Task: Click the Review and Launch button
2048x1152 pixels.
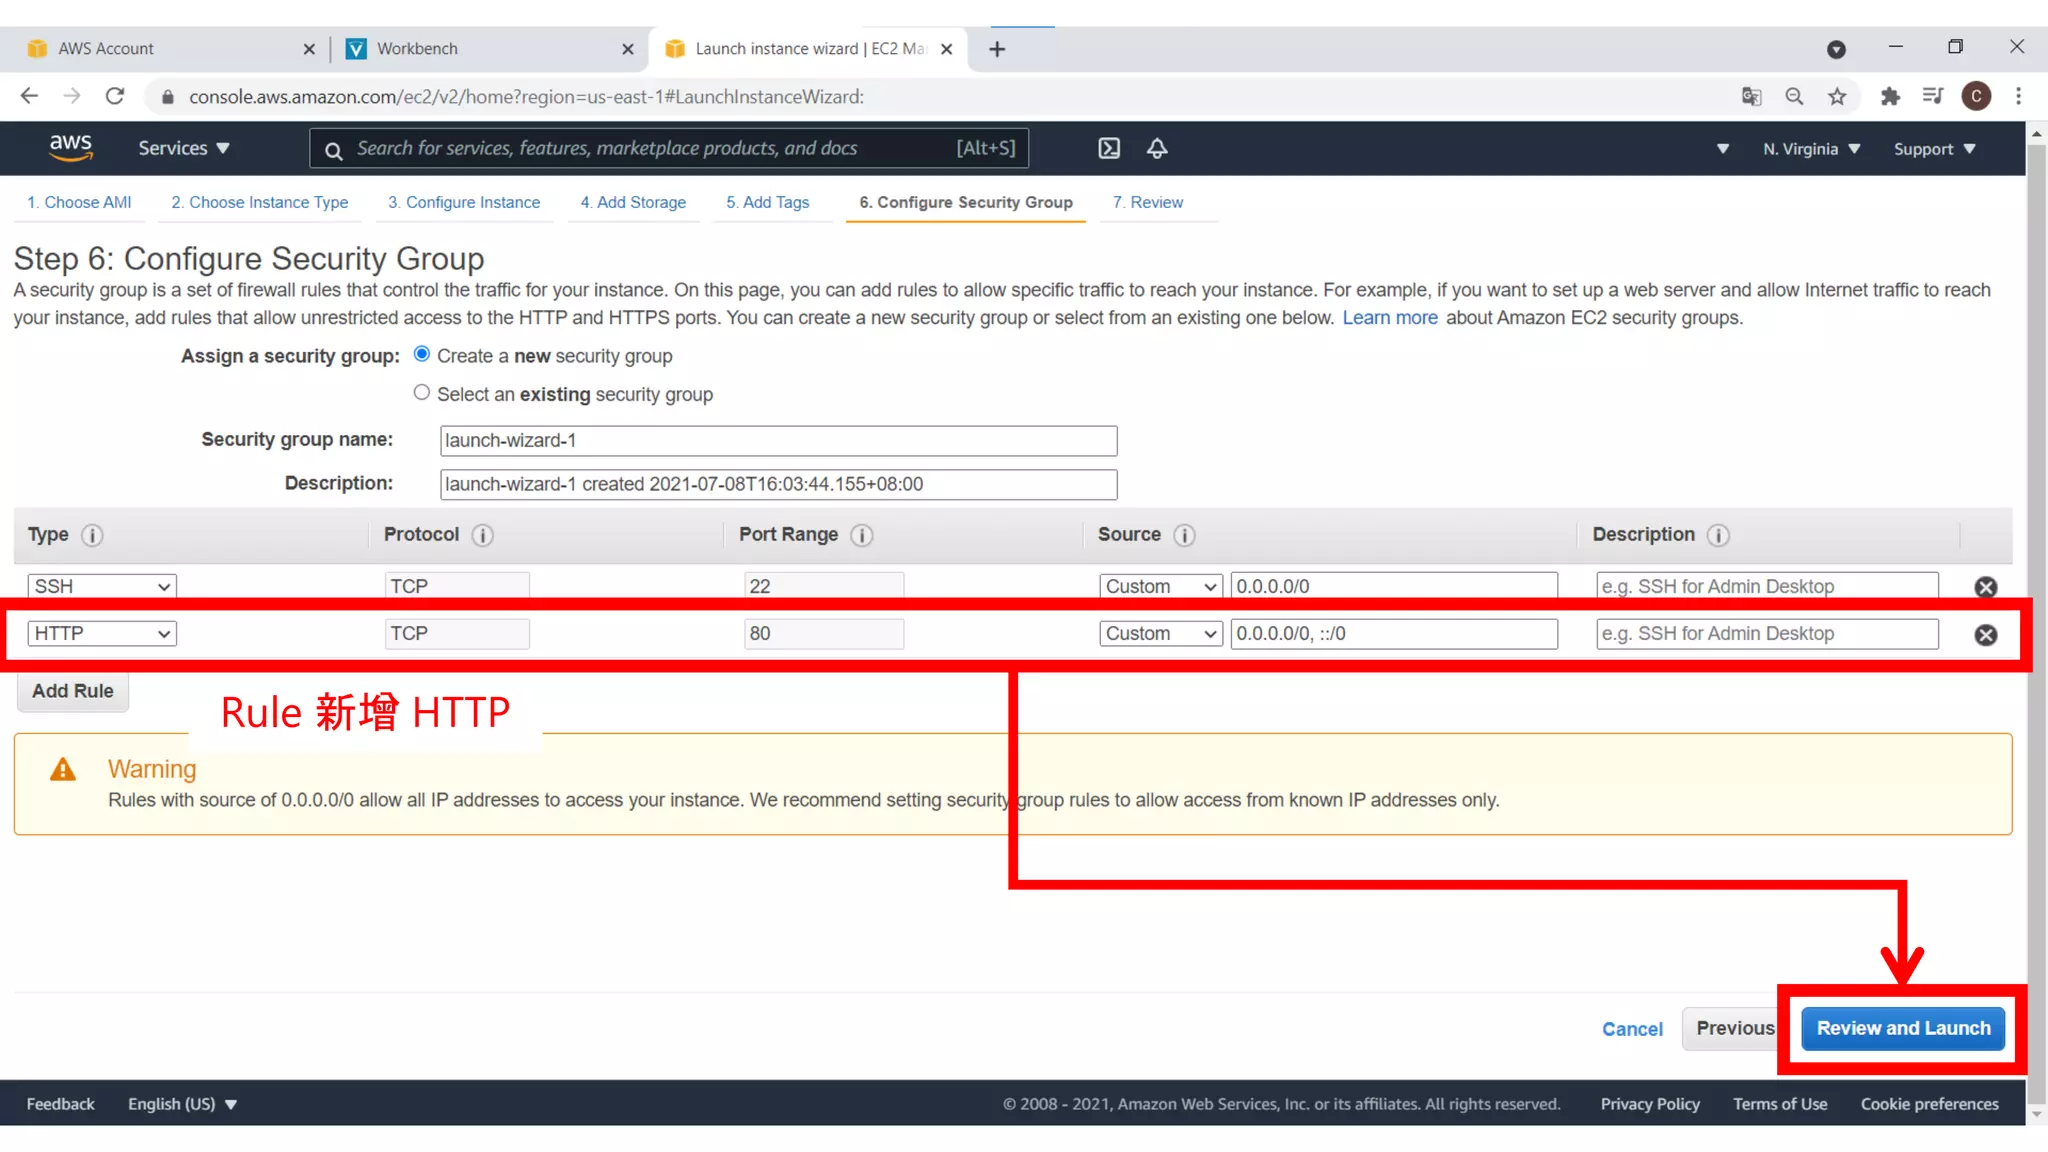Action: tap(1902, 1028)
